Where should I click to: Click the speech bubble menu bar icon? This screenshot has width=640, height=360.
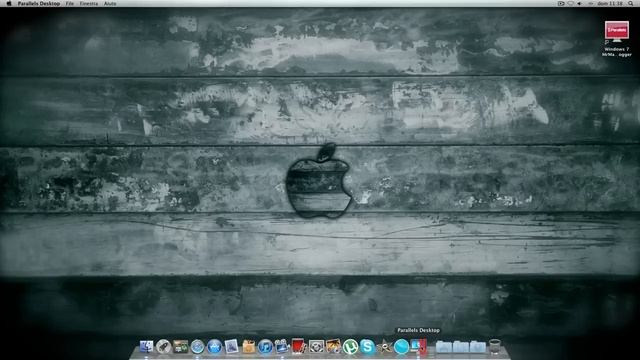[570, 3]
